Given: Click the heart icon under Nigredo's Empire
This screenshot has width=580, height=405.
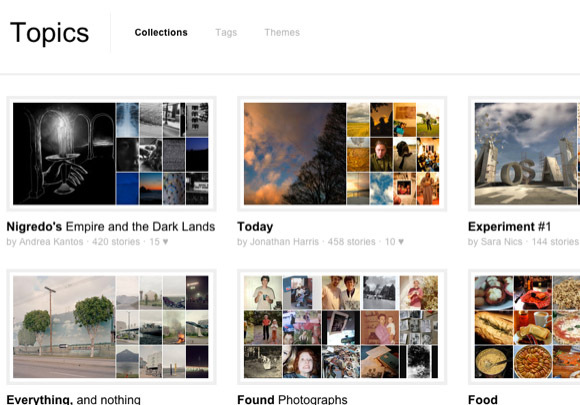Looking at the screenshot, I should (165, 242).
